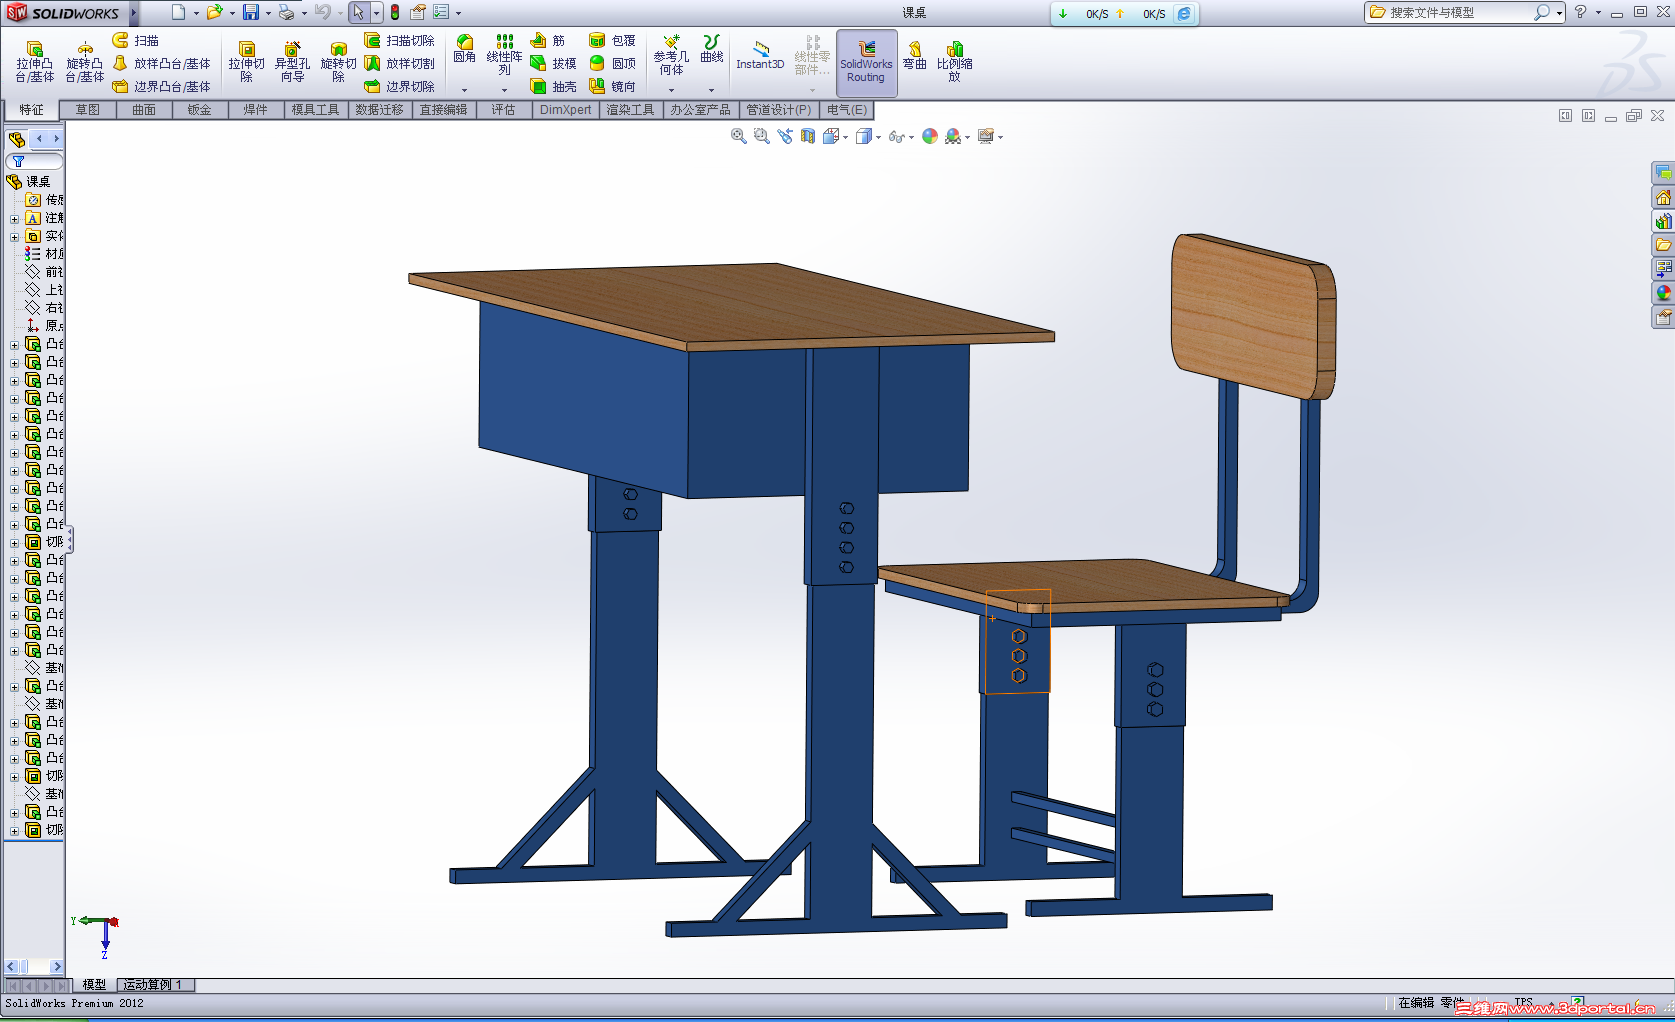The width and height of the screenshot is (1675, 1022).
Task: Open the 模型 (Model) bottom tab
Action: click(x=94, y=985)
